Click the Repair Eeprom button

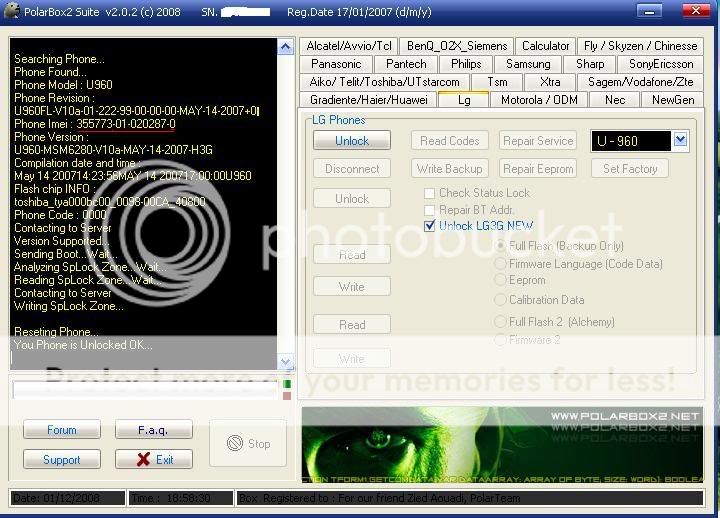538,169
